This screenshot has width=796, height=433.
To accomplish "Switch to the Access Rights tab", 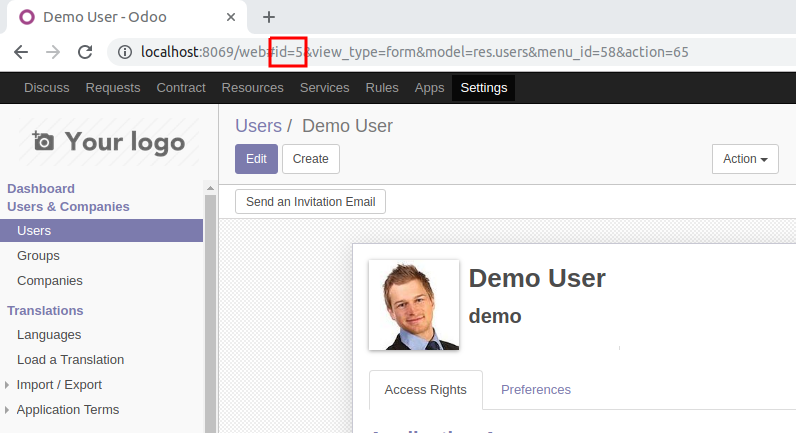I will pyautogui.click(x=425, y=390).
